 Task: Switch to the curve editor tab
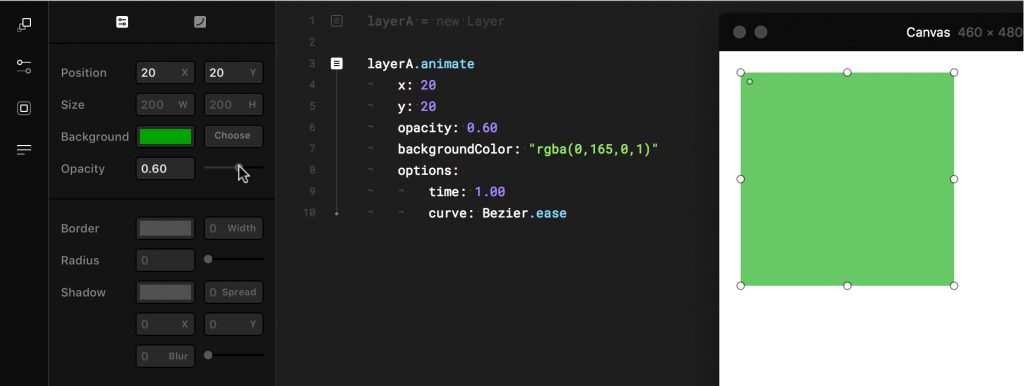click(200, 22)
